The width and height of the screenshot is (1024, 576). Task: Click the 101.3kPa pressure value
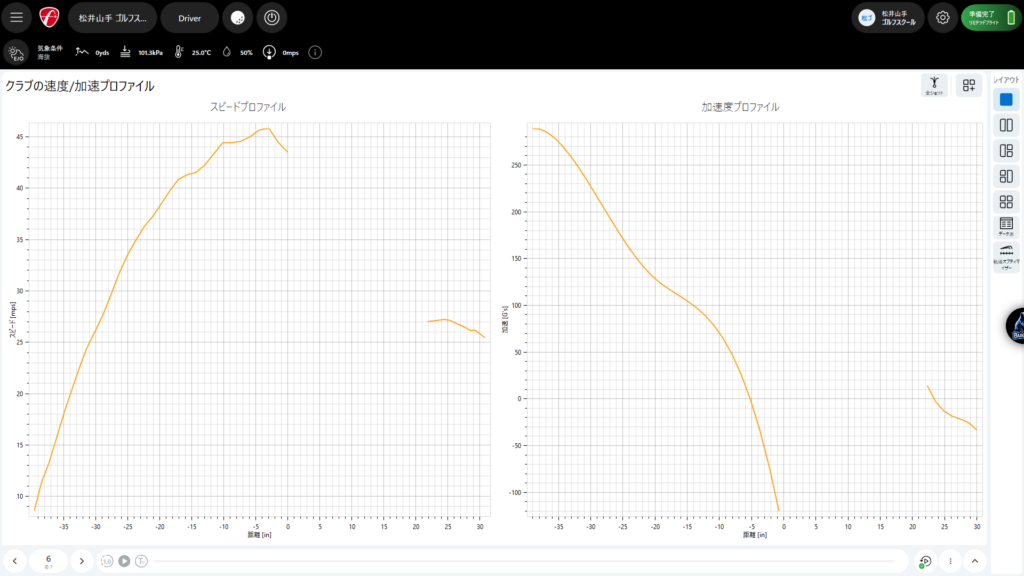pos(150,53)
